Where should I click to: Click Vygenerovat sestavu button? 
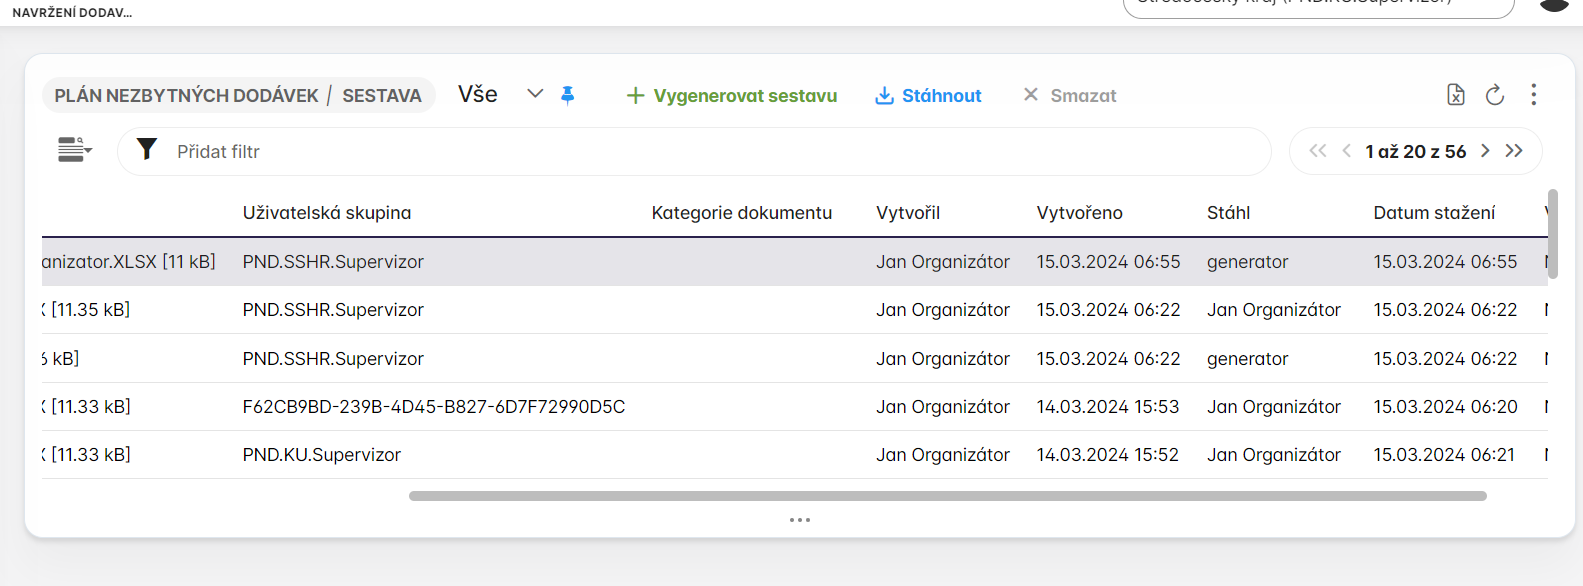[732, 96]
